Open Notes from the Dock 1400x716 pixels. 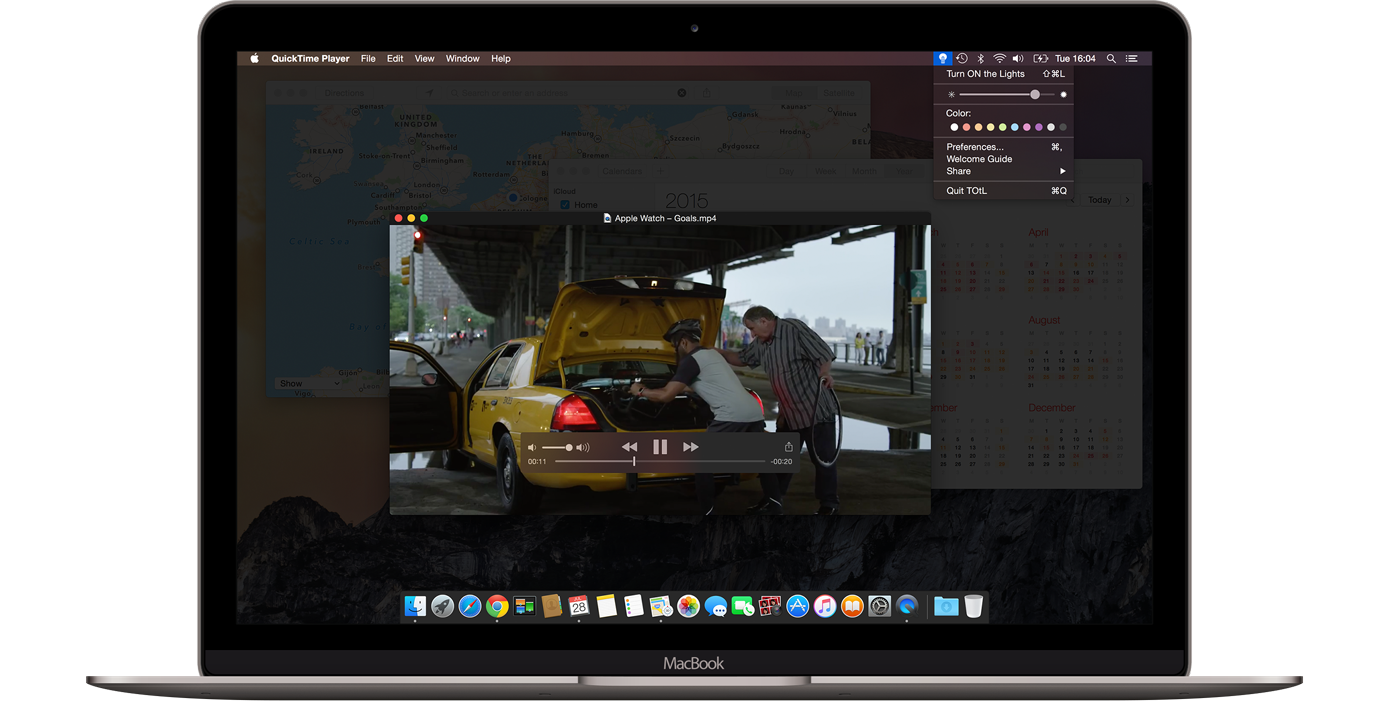pos(606,606)
